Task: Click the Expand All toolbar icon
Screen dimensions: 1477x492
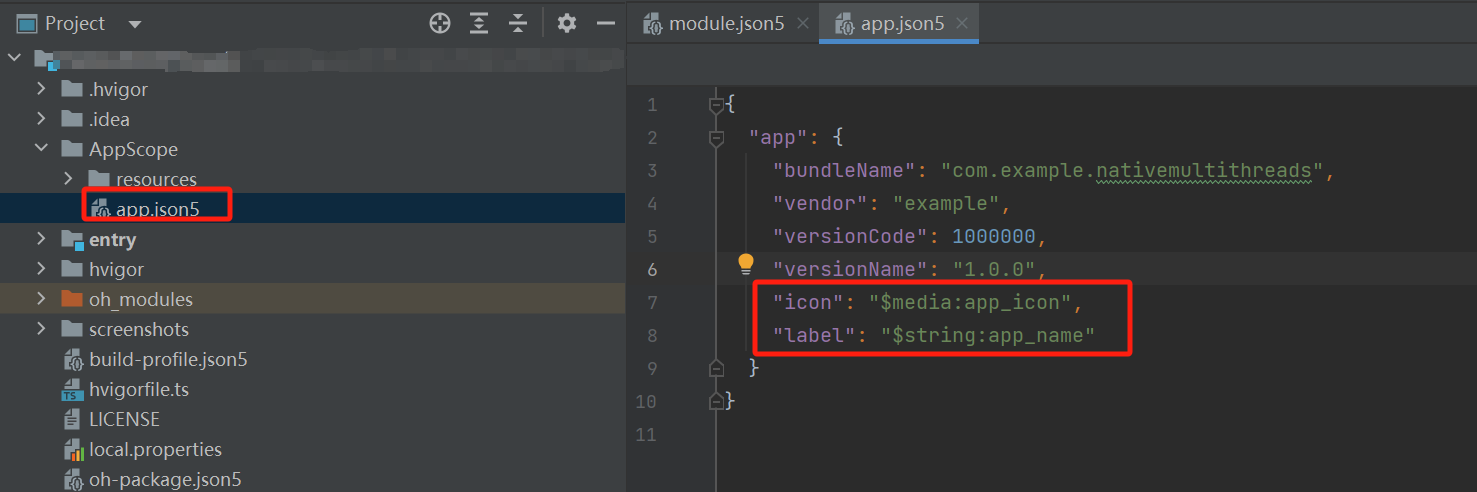Action: [480, 23]
